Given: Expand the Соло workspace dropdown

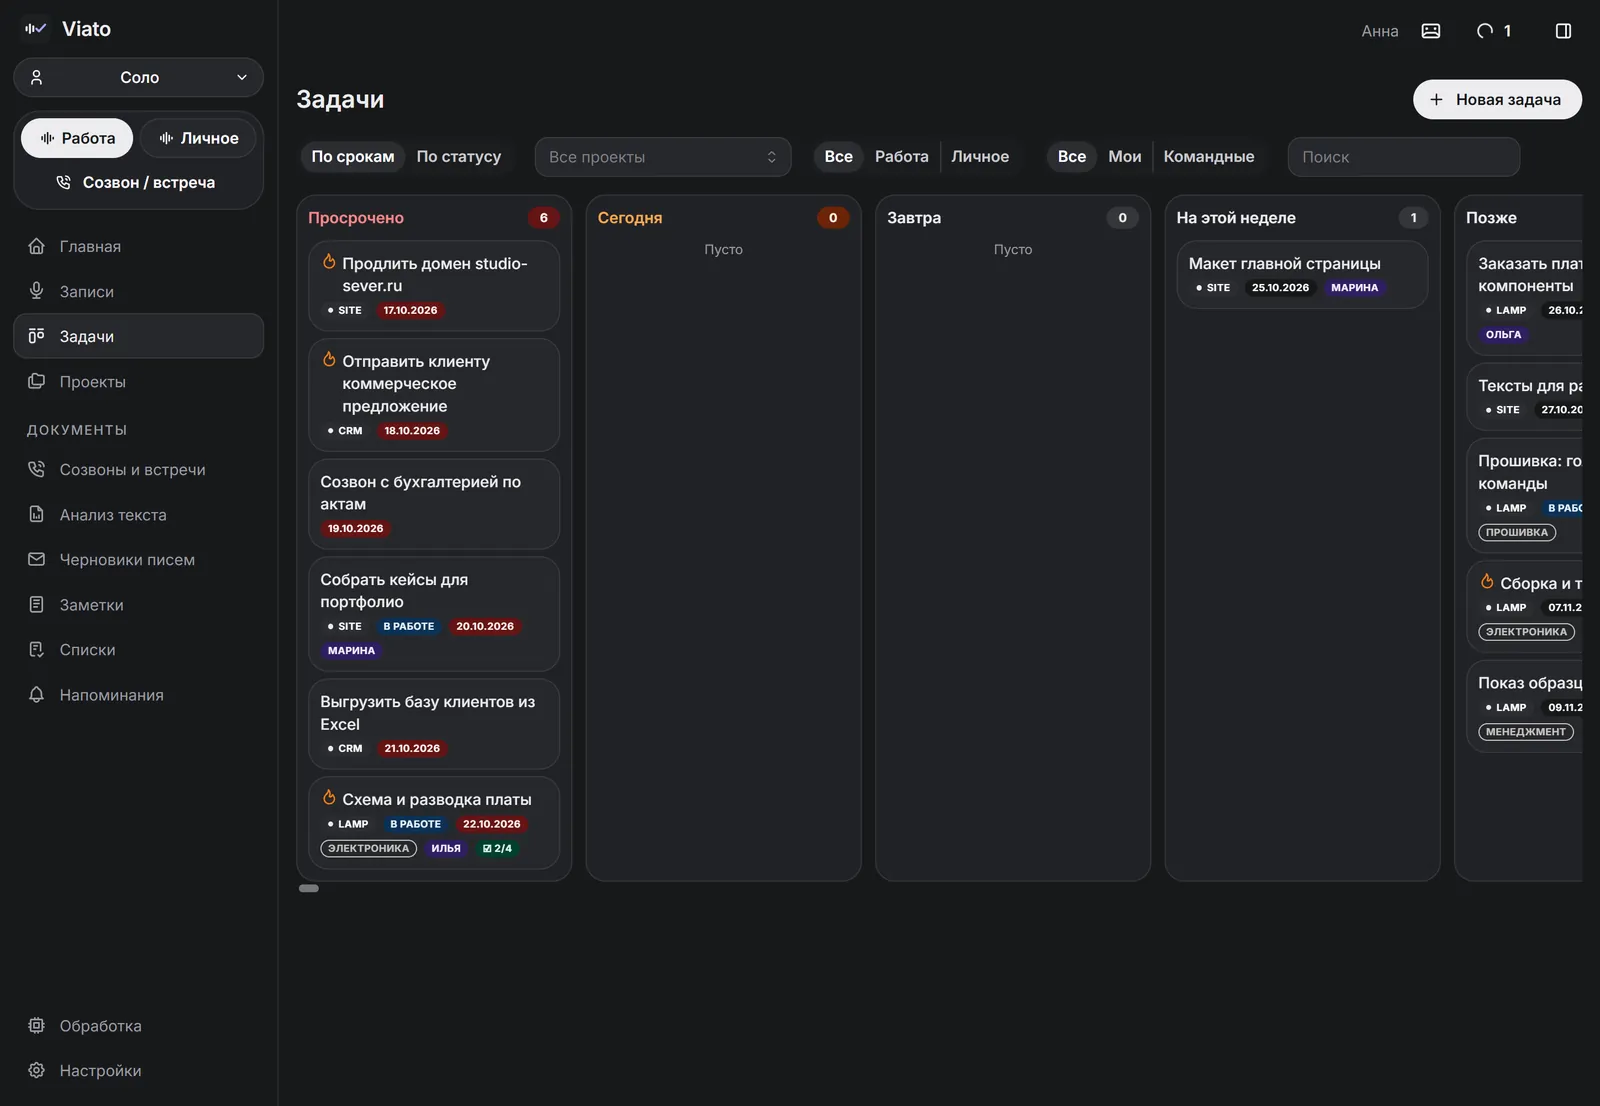Looking at the screenshot, I should 139,77.
